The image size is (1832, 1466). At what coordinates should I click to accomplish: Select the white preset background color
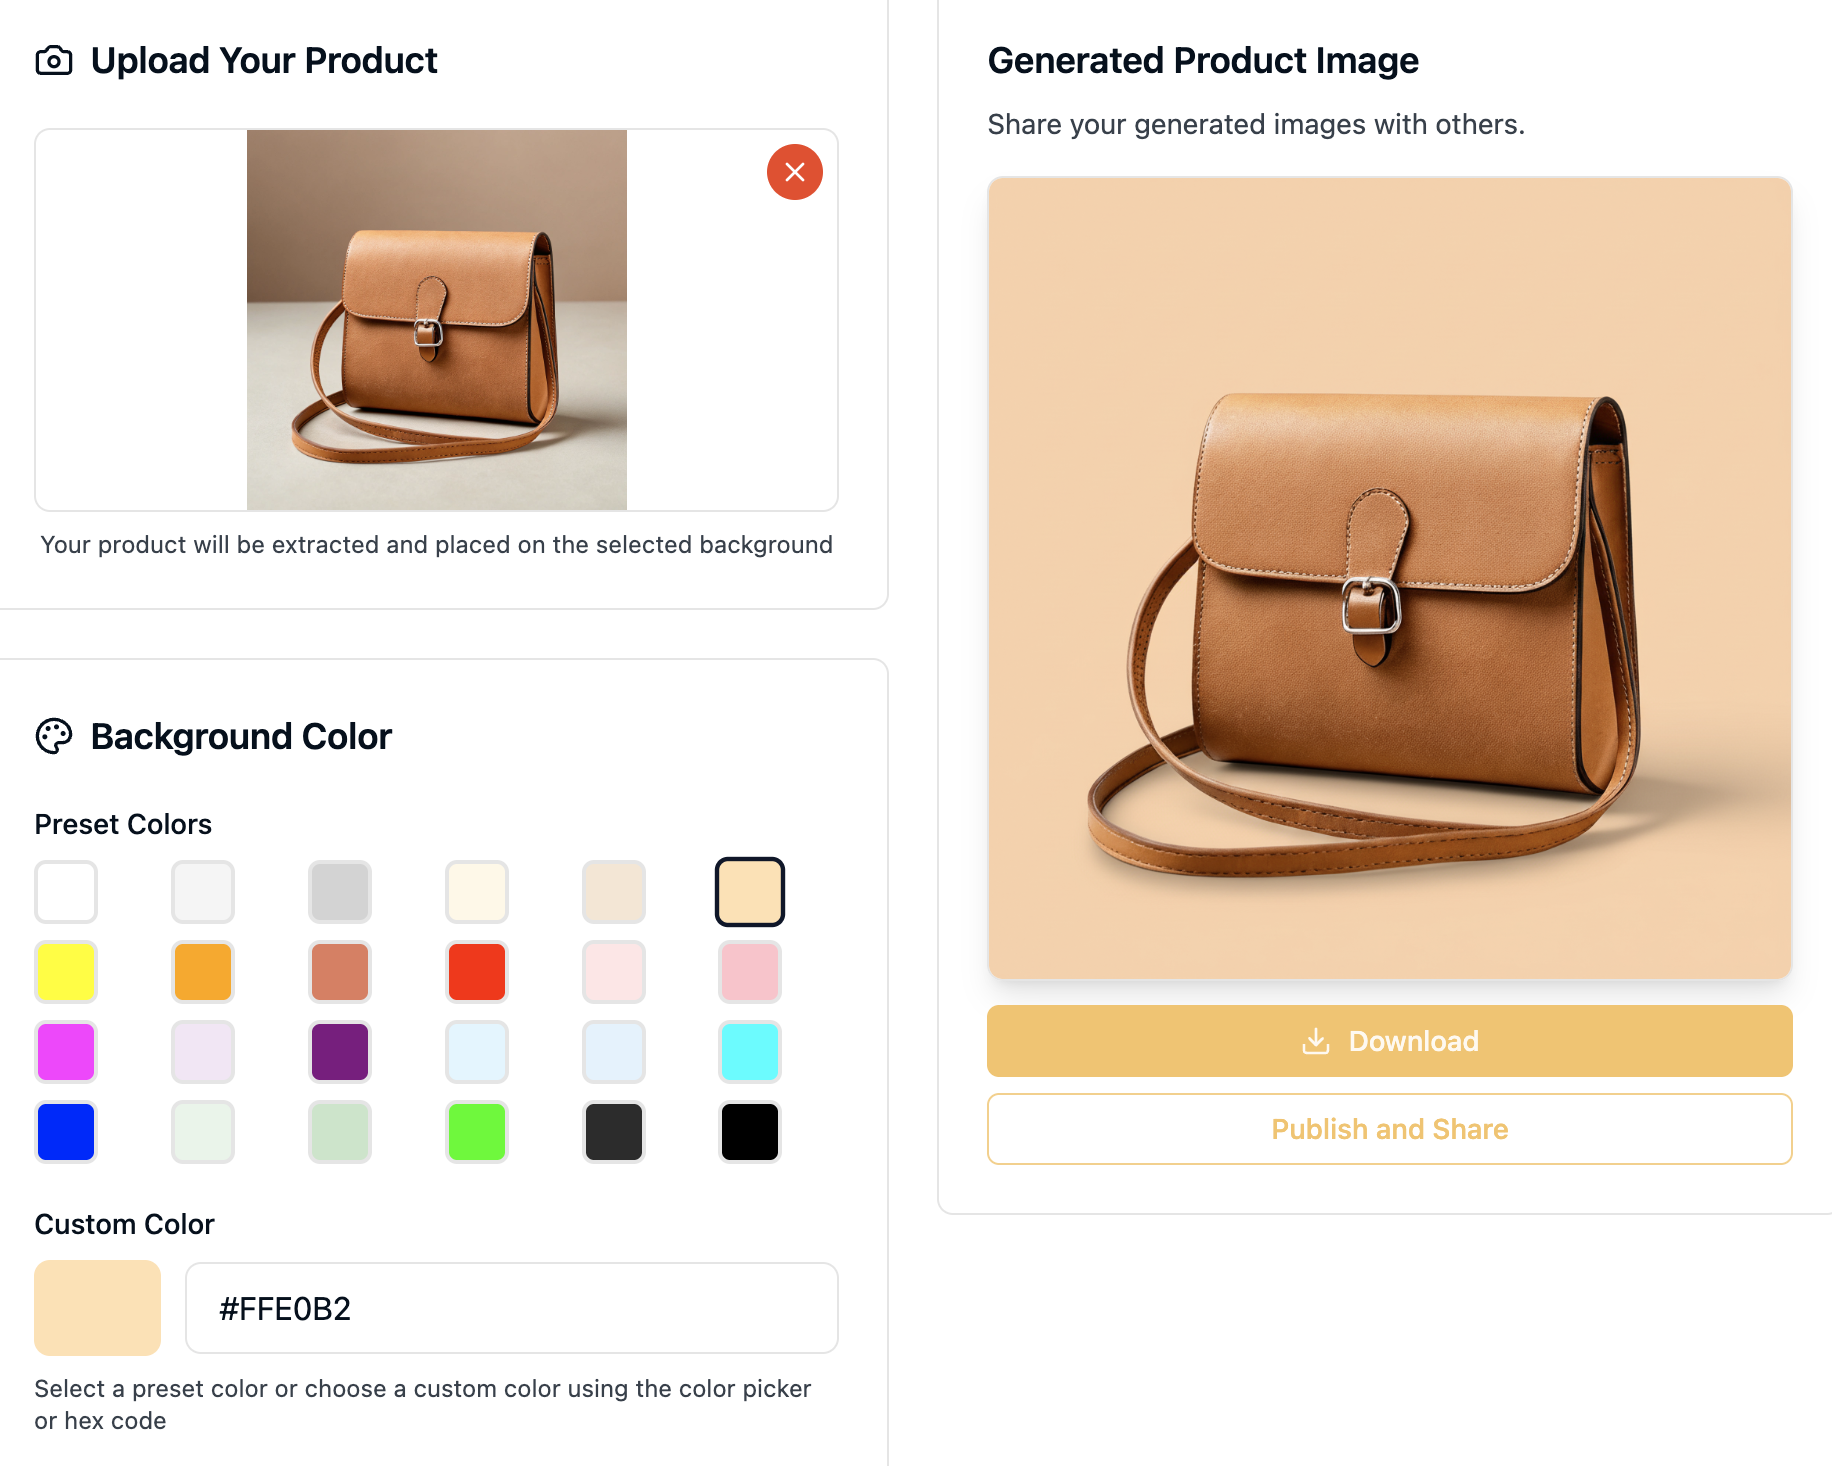tap(65, 891)
